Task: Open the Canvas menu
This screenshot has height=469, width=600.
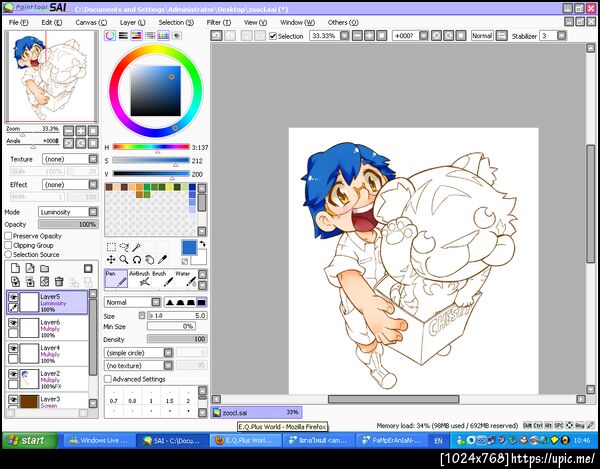Action: click(91, 23)
